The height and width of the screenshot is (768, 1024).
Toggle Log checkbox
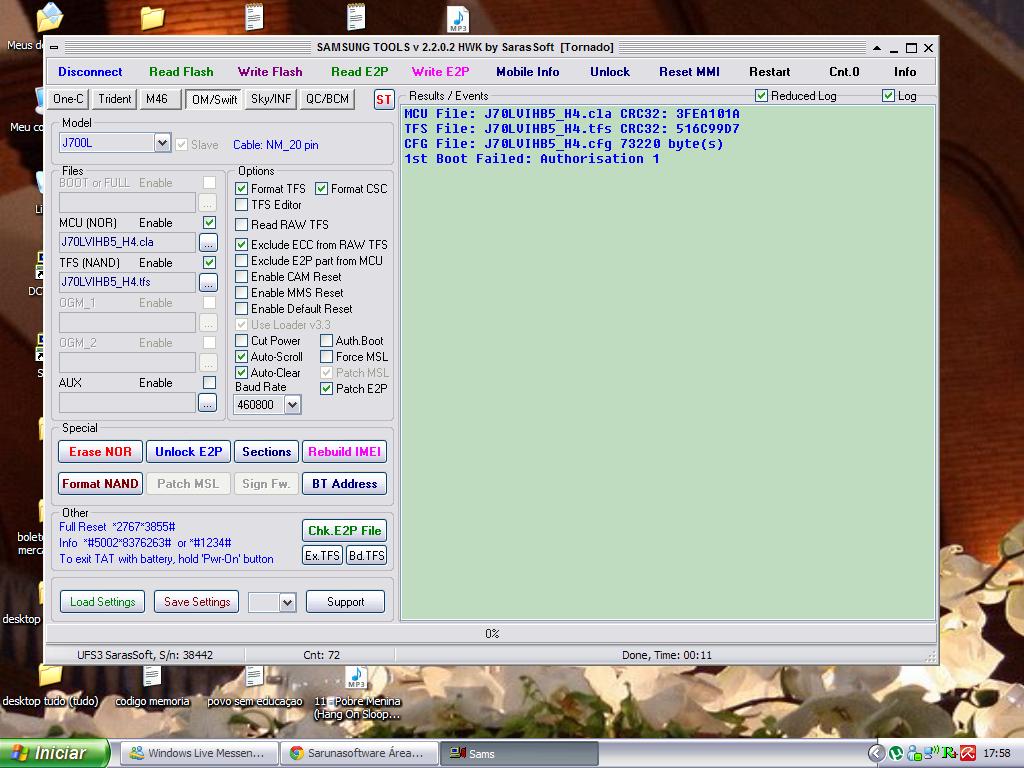pyautogui.click(x=888, y=96)
